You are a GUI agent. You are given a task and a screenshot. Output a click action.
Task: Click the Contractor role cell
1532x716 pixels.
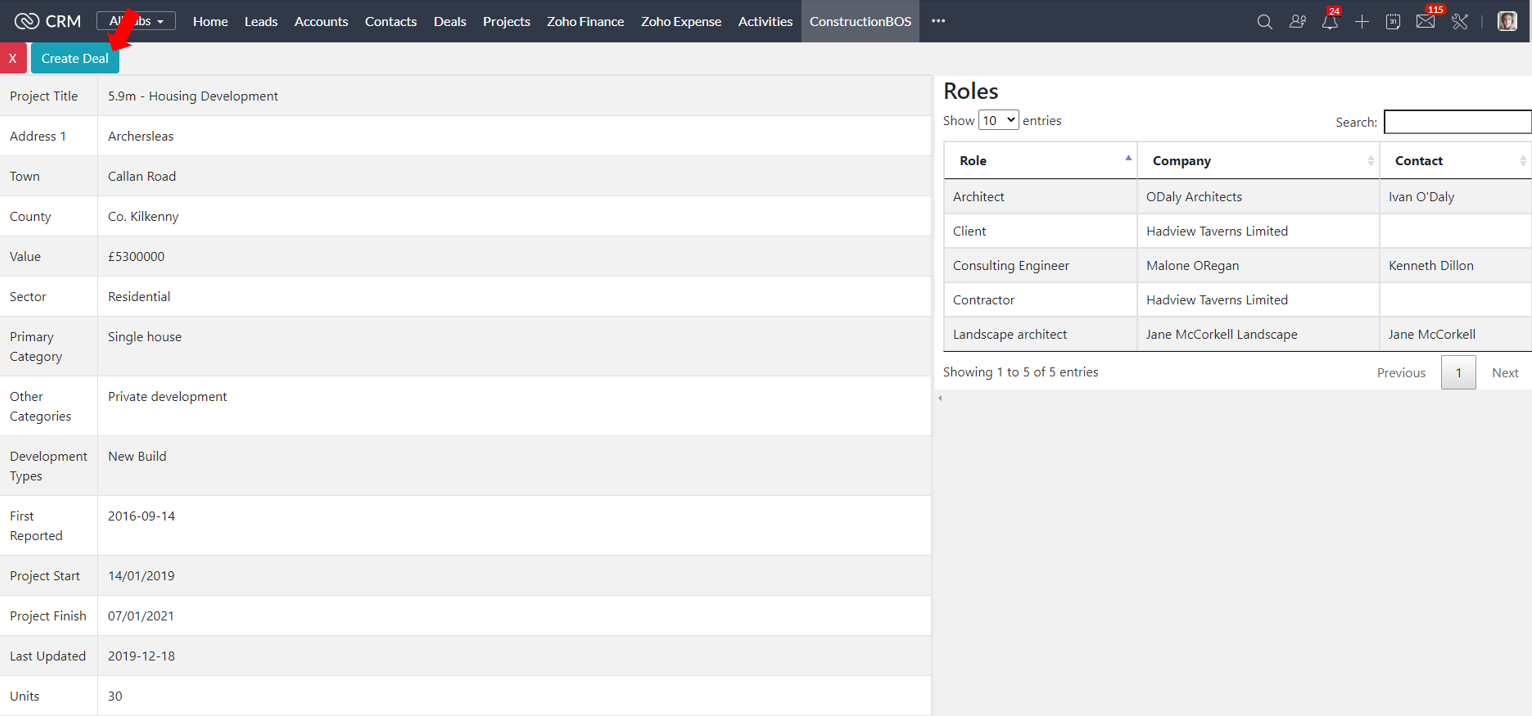[1040, 300]
